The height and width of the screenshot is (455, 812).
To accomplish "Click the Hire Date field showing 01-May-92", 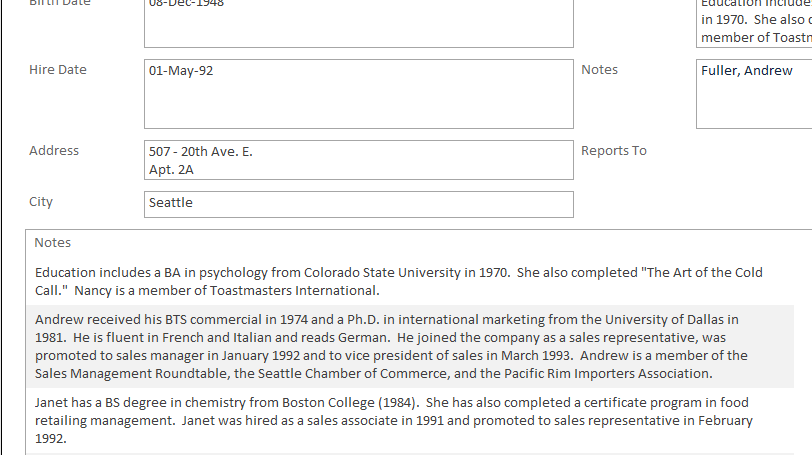I will [x=358, y=94].
